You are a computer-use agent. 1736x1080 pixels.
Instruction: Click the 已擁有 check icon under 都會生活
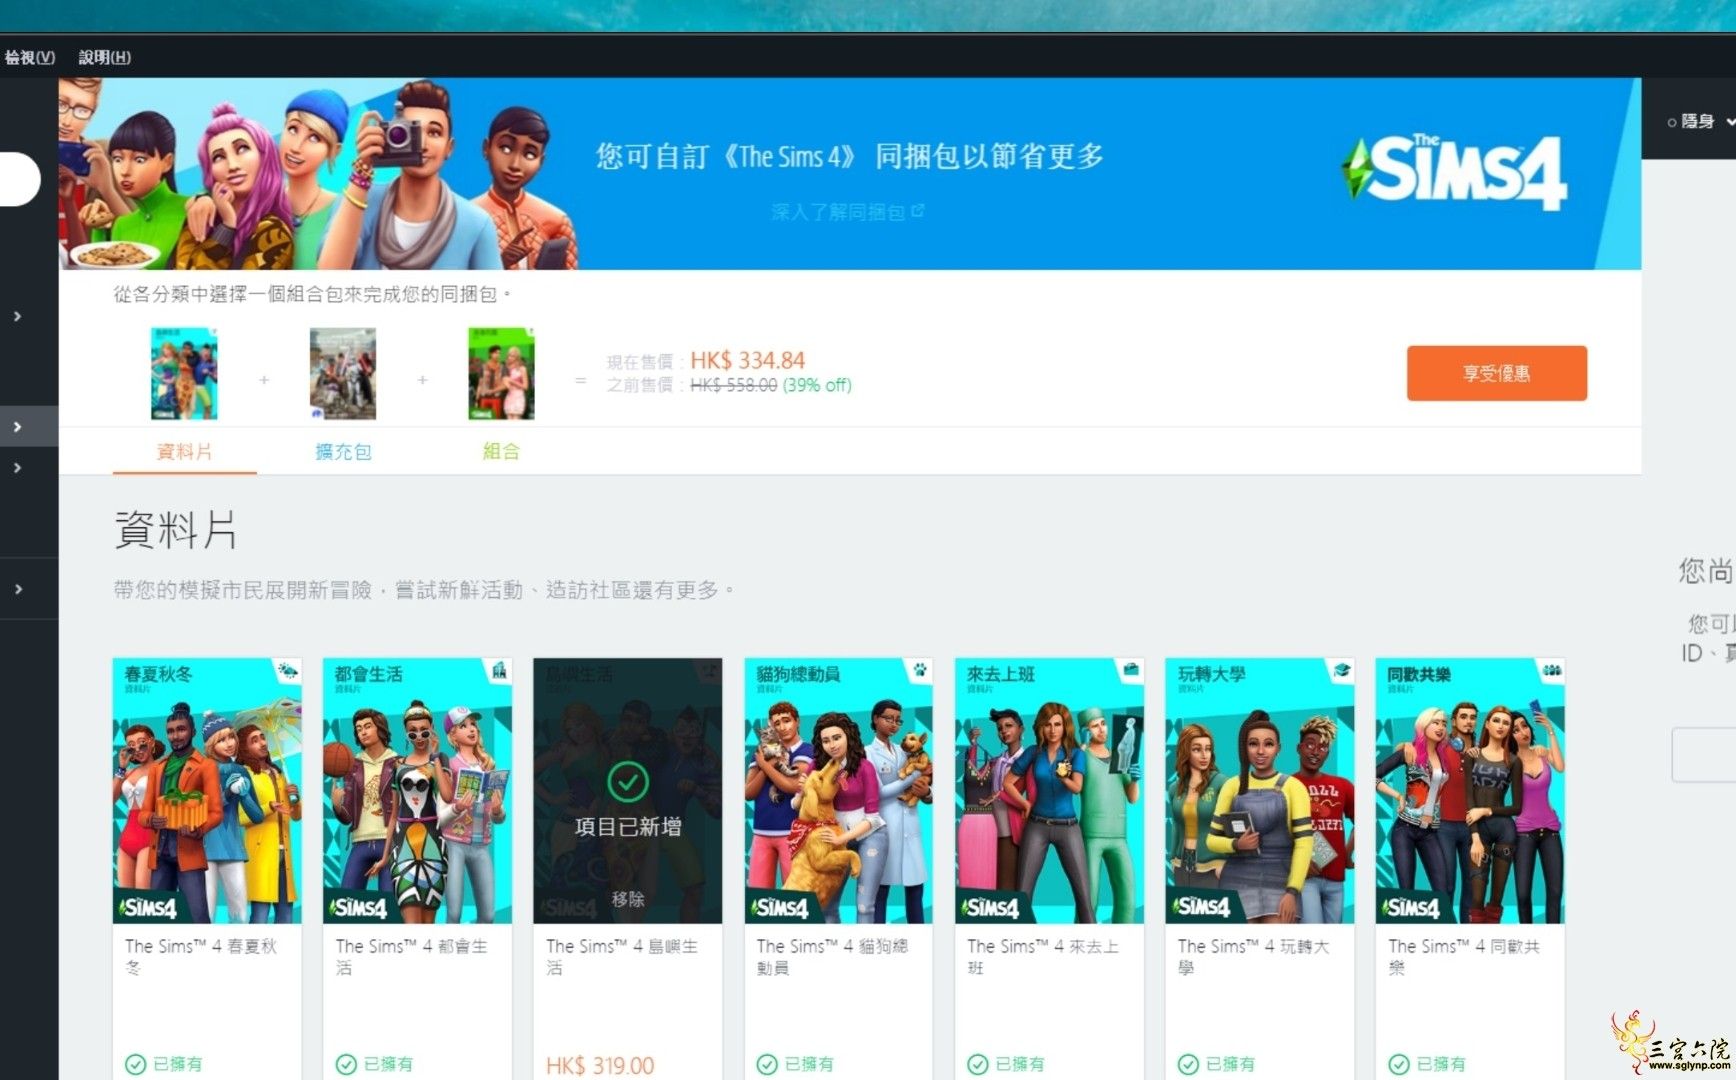click(346, 1065)
